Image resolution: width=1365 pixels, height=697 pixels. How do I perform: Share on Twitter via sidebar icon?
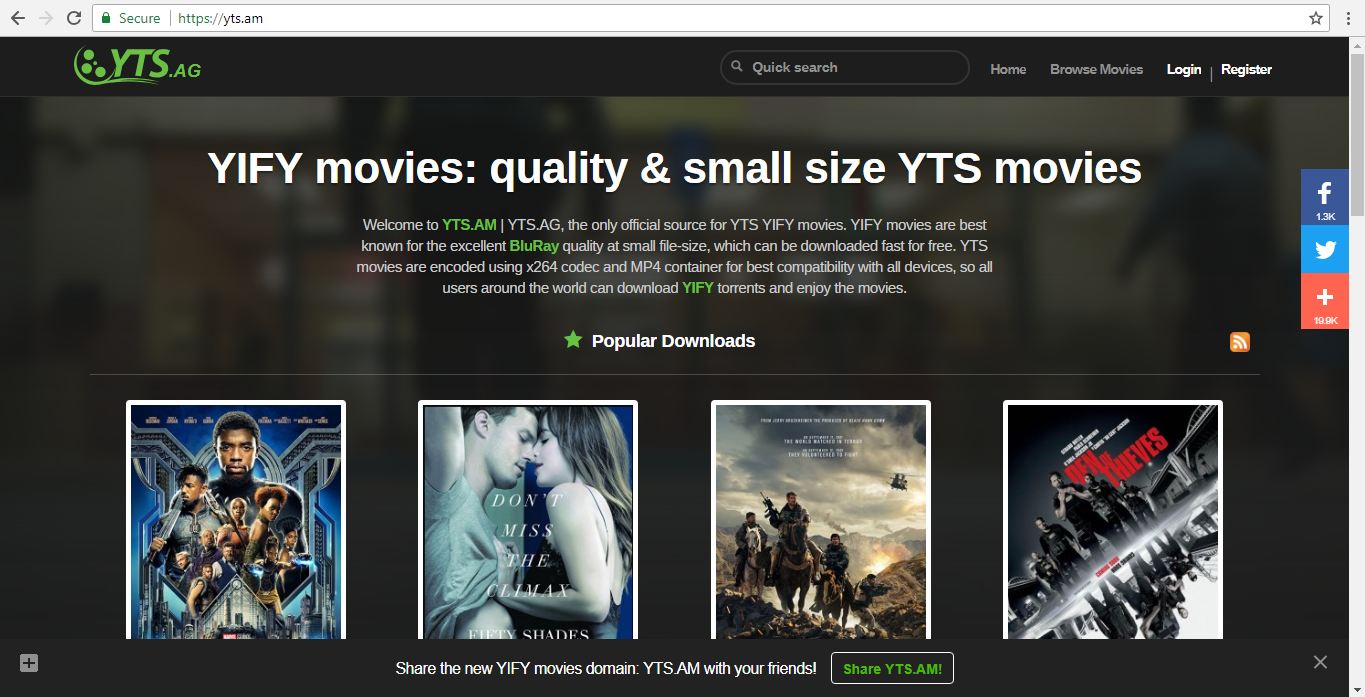[1325, 249]
